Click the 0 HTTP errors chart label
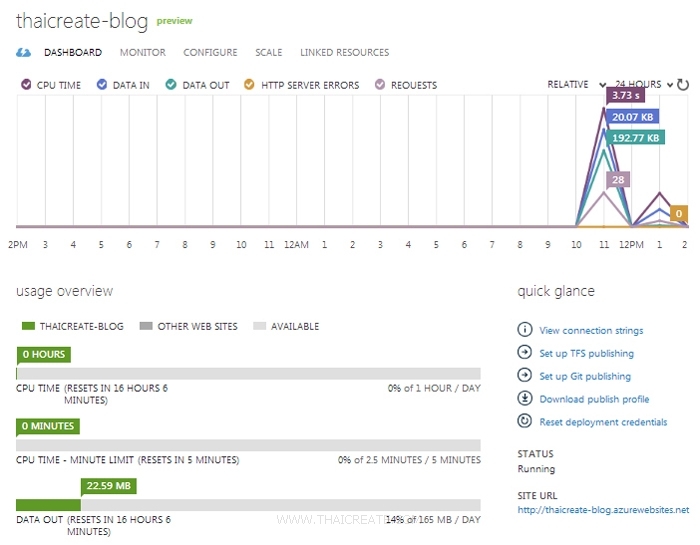This screenshot has height=545, width=700. point(679,213)
